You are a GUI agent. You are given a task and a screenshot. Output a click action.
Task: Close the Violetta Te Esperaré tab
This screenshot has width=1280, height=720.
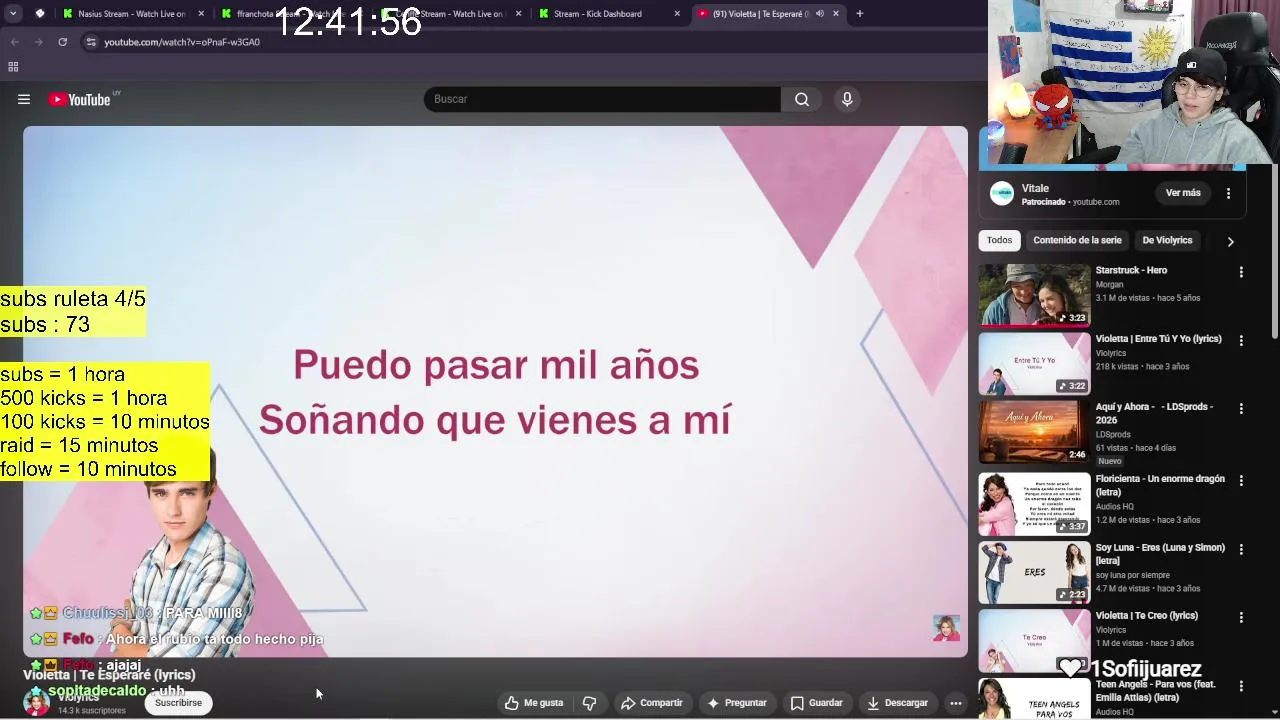point(836,14)
